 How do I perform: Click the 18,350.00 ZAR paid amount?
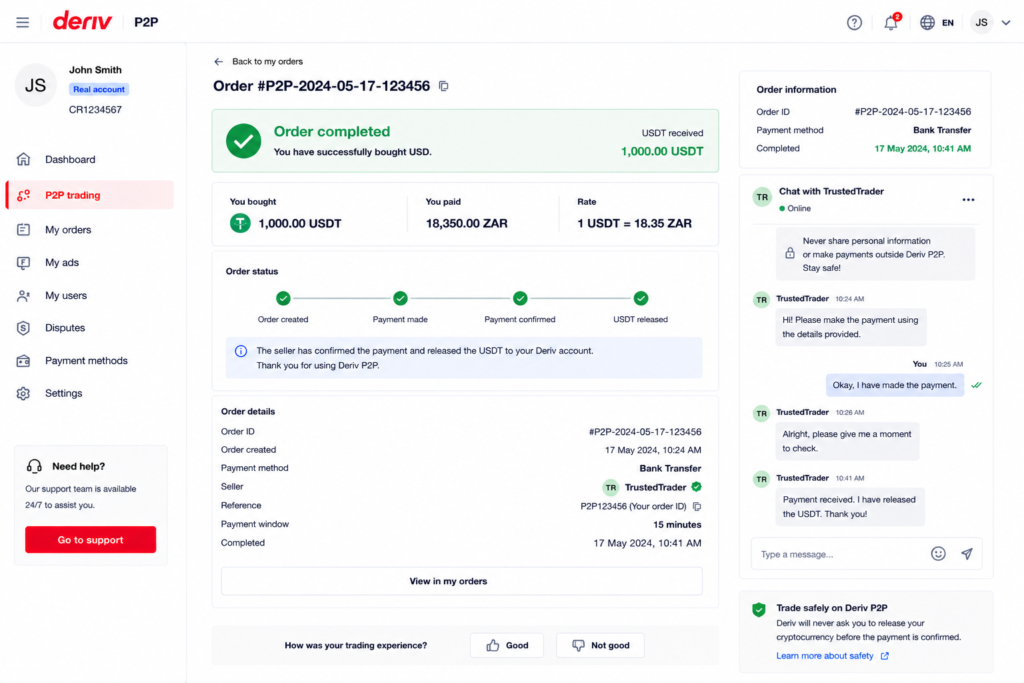[x=466, y=223]
